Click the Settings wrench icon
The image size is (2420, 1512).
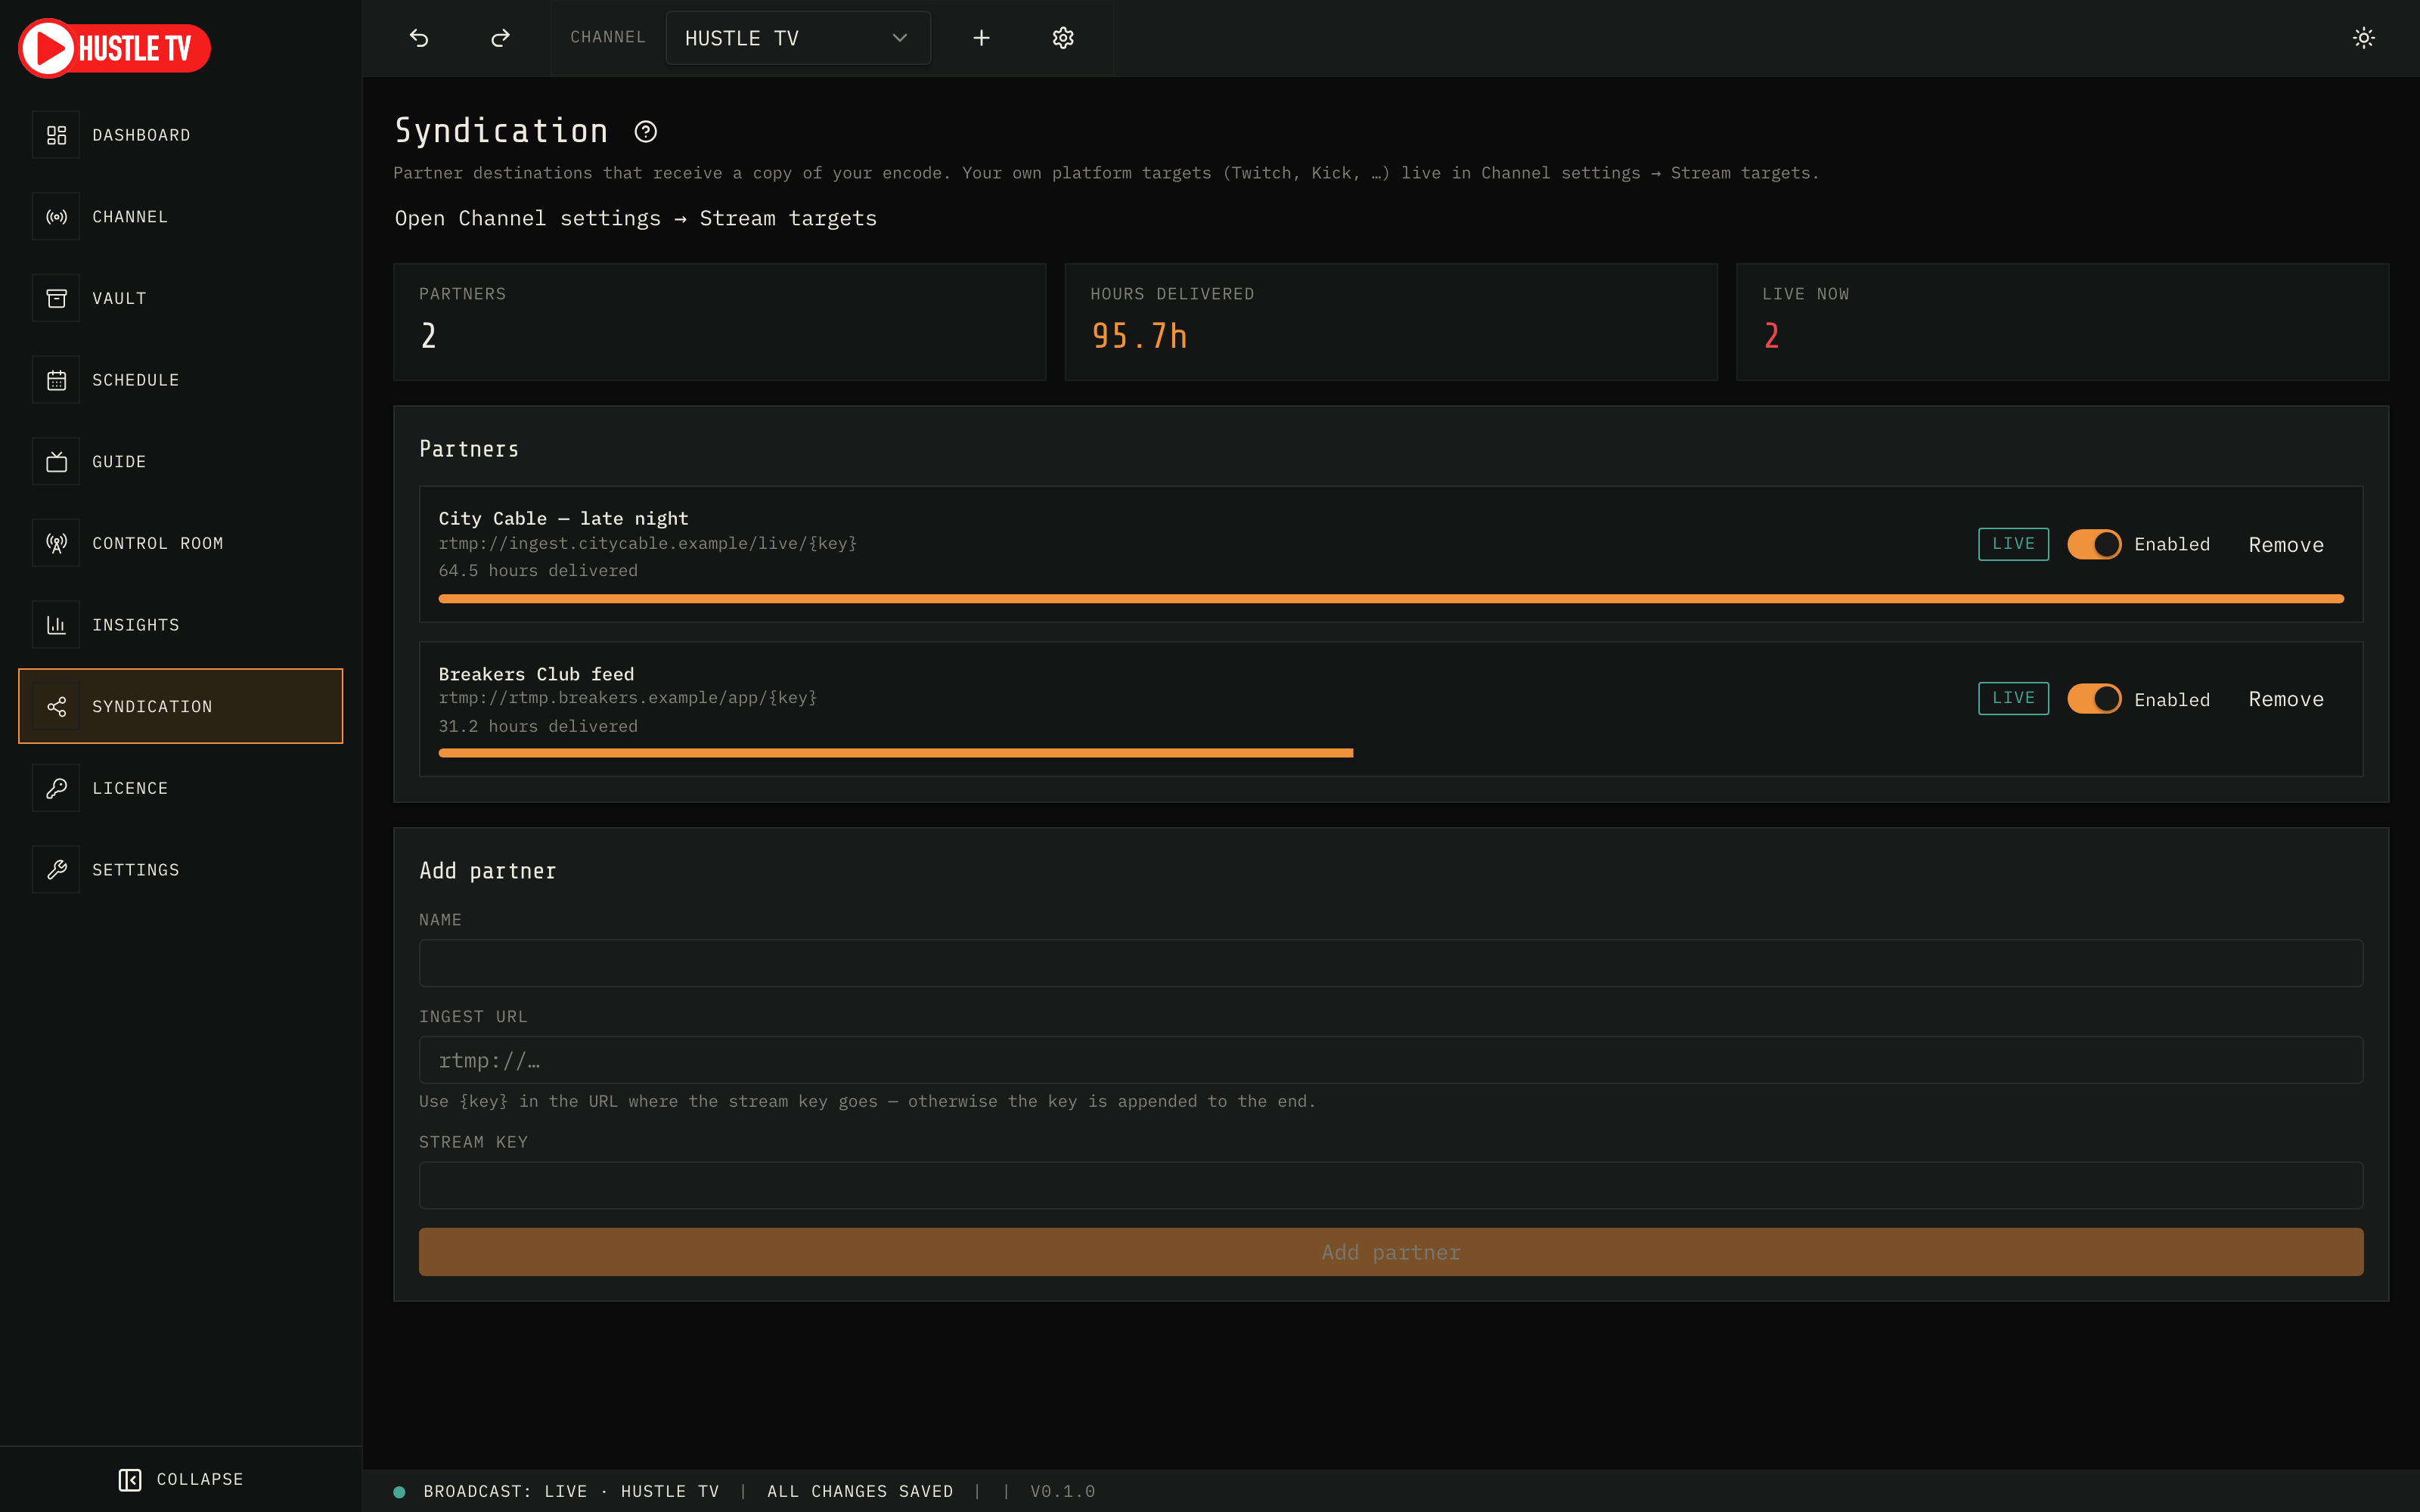coord(56,870)
